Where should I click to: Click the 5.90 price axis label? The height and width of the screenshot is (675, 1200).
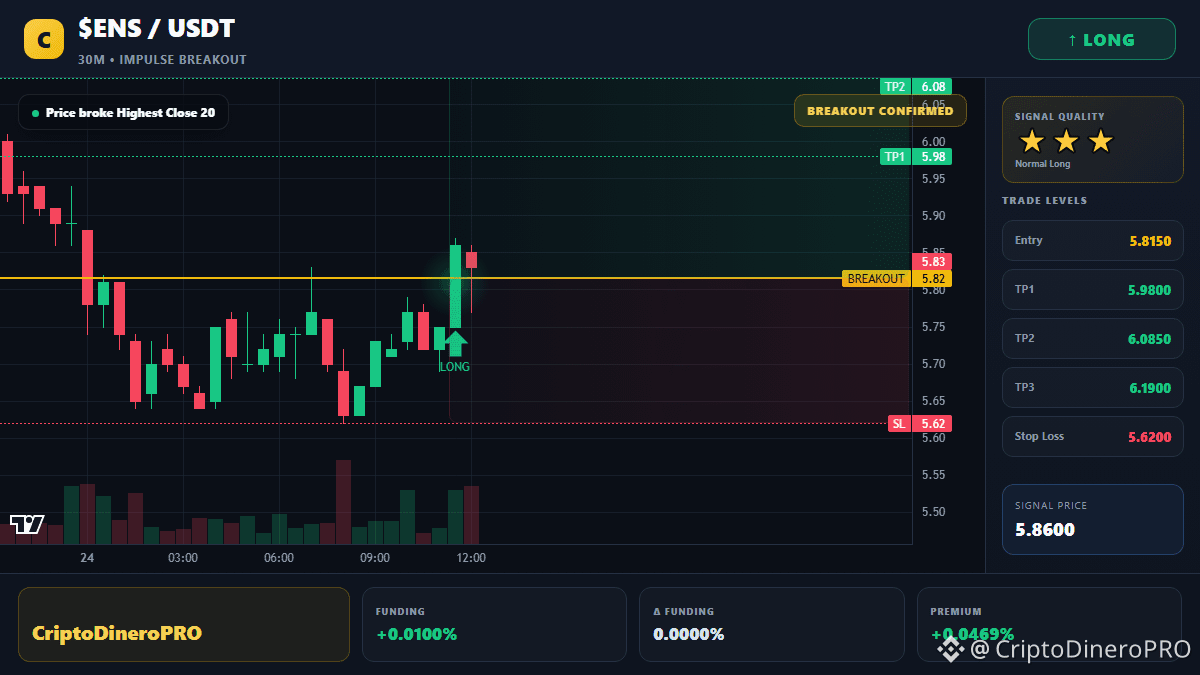(x=934, y=216)
